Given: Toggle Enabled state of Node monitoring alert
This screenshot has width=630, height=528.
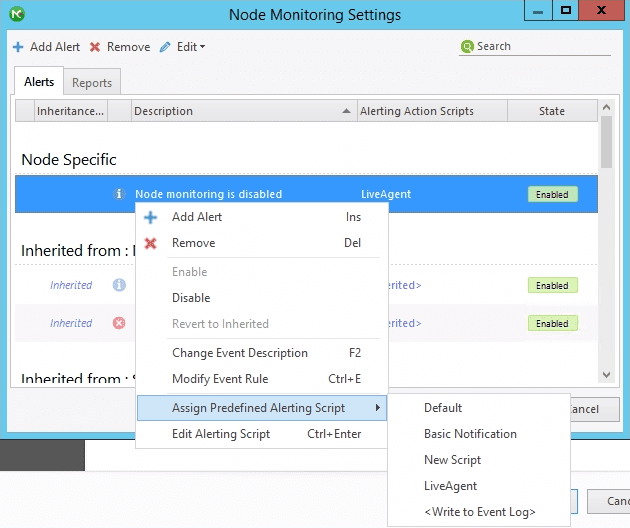Looking at the screenshot, I should tap(552, 194).
